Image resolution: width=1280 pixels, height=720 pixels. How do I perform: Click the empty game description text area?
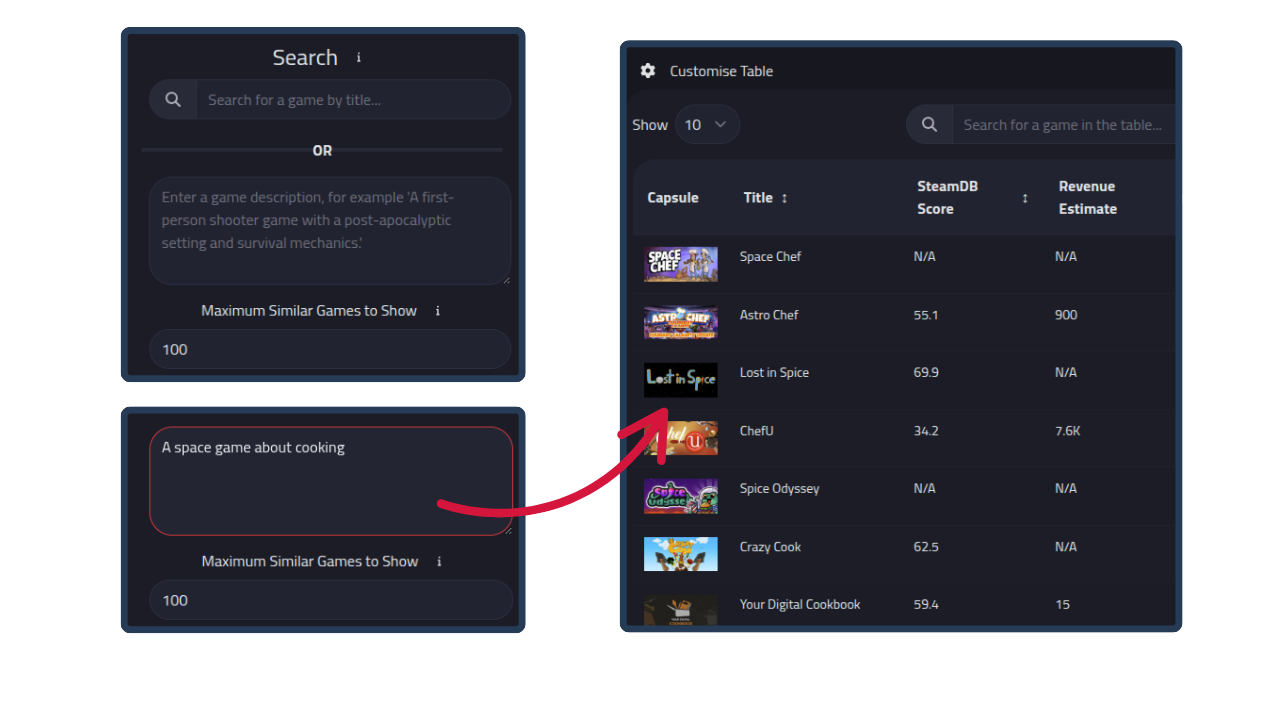pos(329,231)
